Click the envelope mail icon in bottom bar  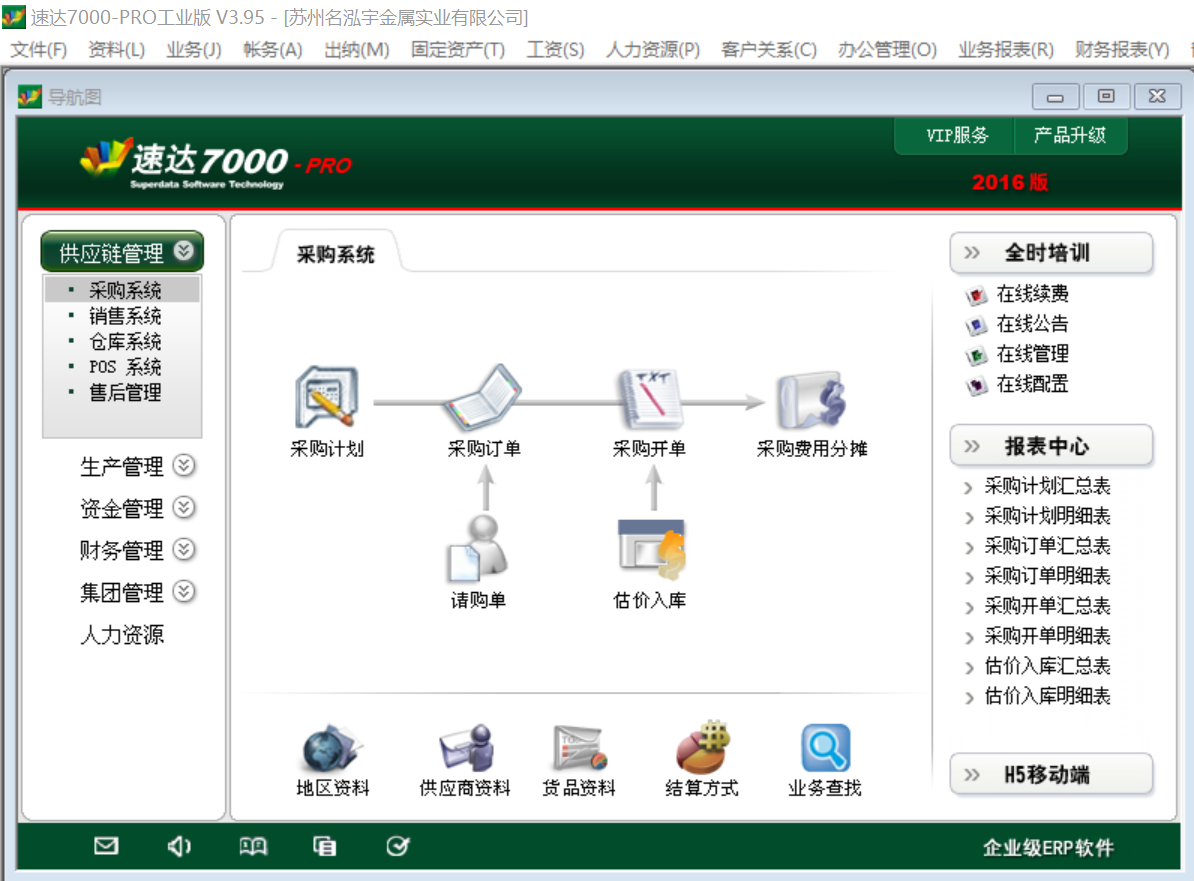coord(106,847)
